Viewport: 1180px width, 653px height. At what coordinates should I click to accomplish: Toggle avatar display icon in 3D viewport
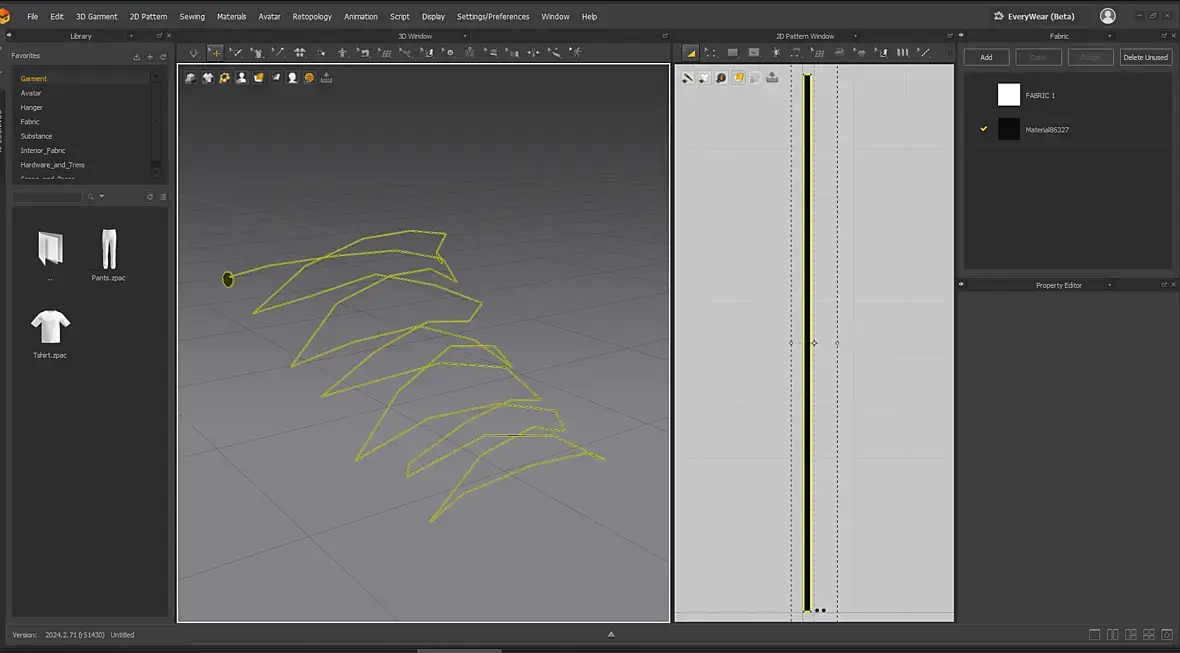tap(241, 78)
